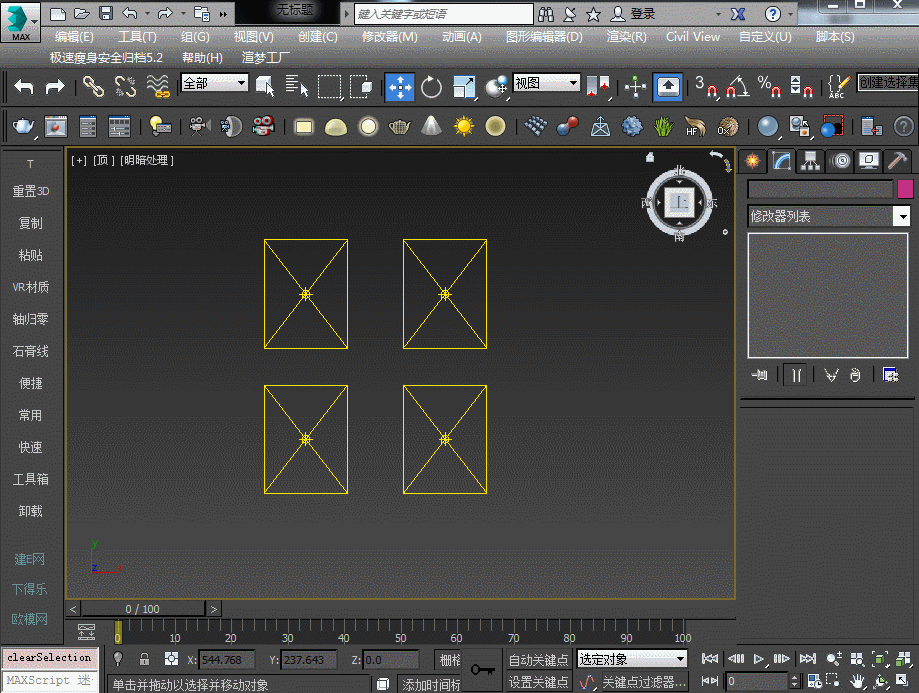Open the Civil View menu
Viewport: 919px width, 693px height.
click(x=692, y=37)
